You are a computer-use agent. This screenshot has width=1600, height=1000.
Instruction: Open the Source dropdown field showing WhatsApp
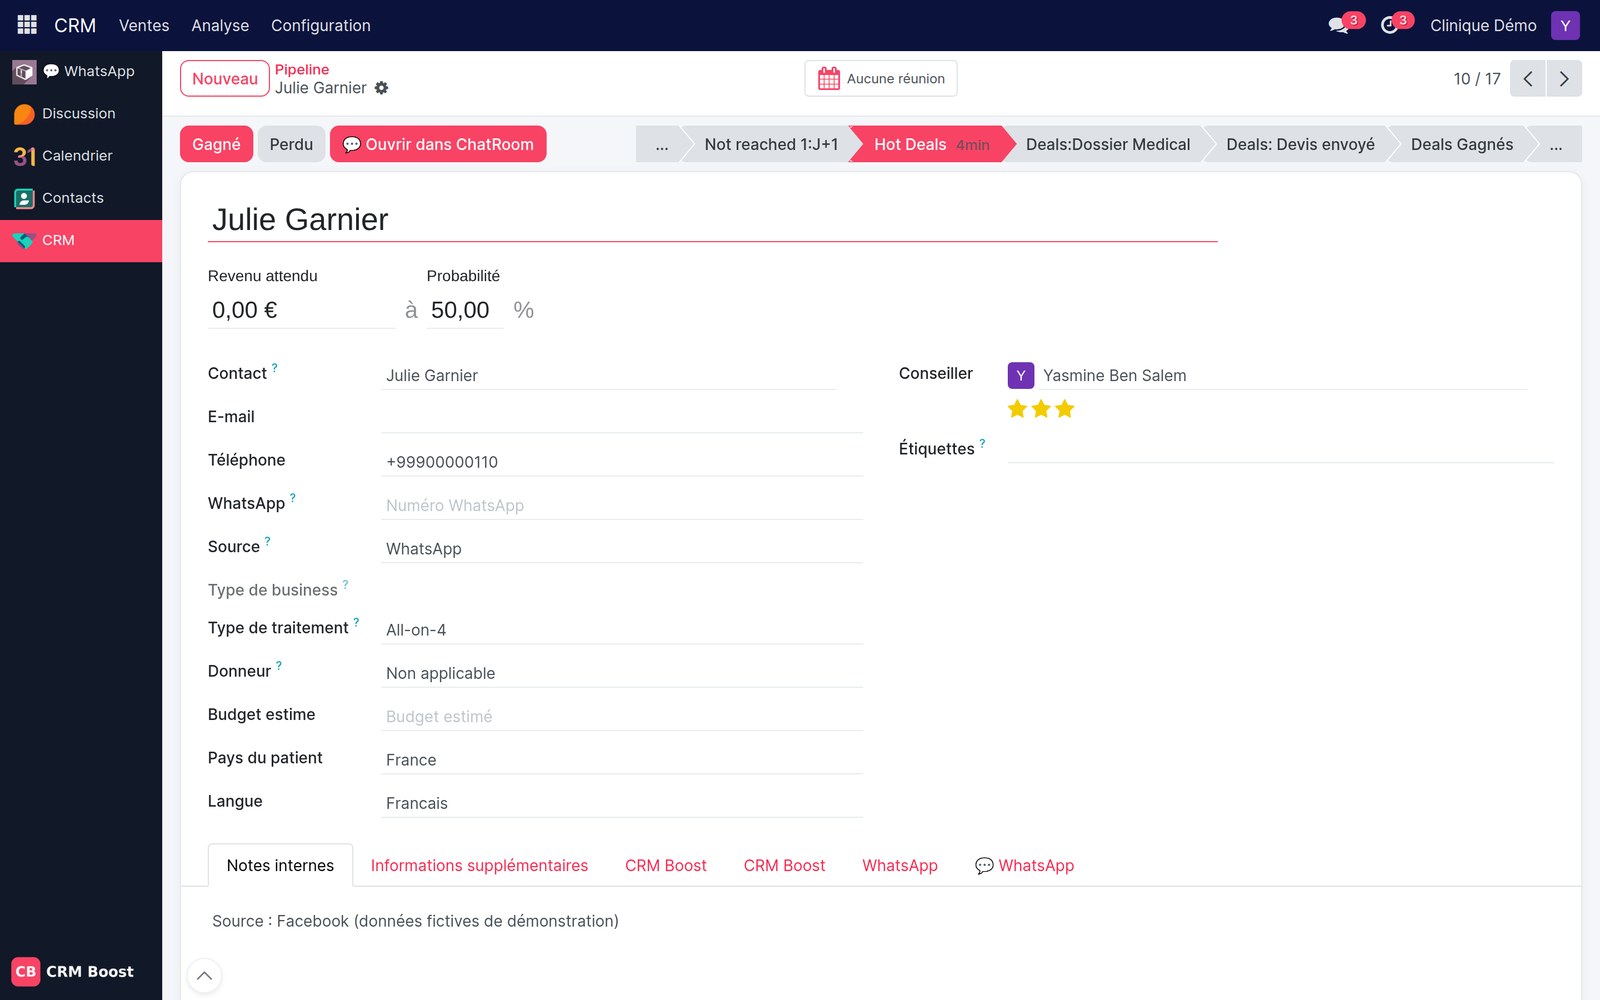click(622, 549)
